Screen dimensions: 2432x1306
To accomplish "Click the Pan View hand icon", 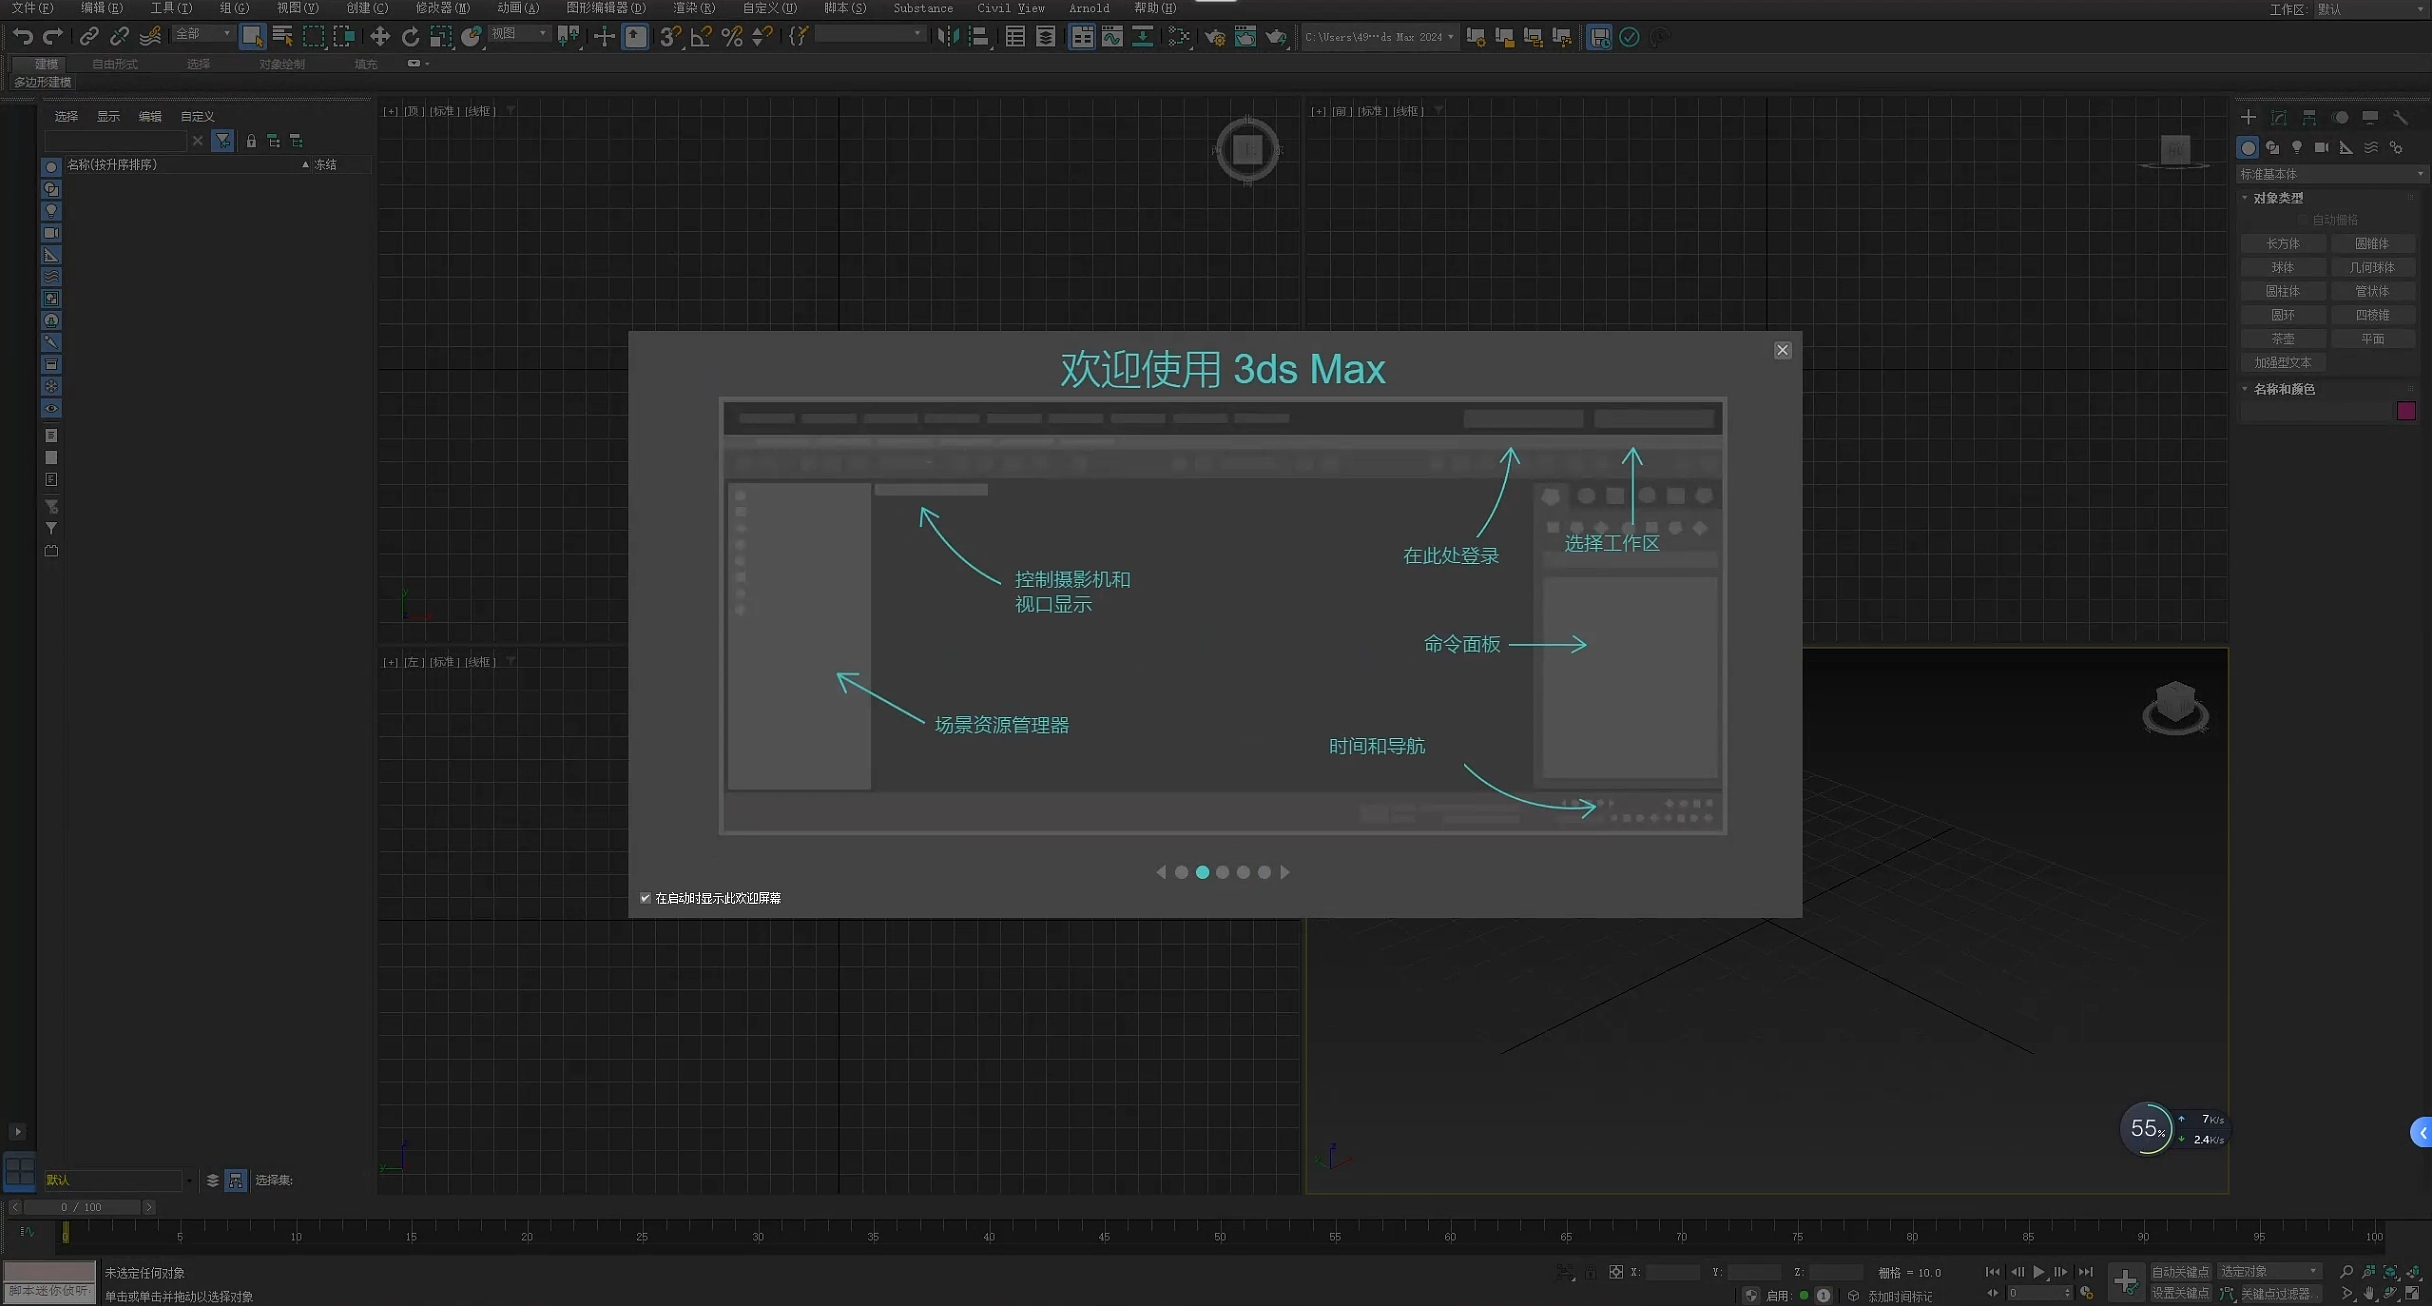I will (x=2369, y=1294).
